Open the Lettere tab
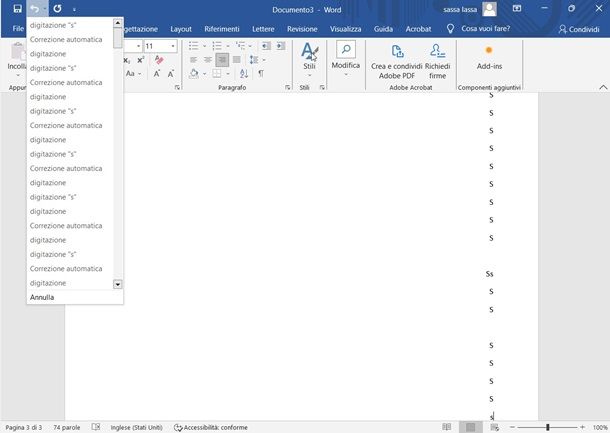Screen dimensions: 610x433 (263, 29)
